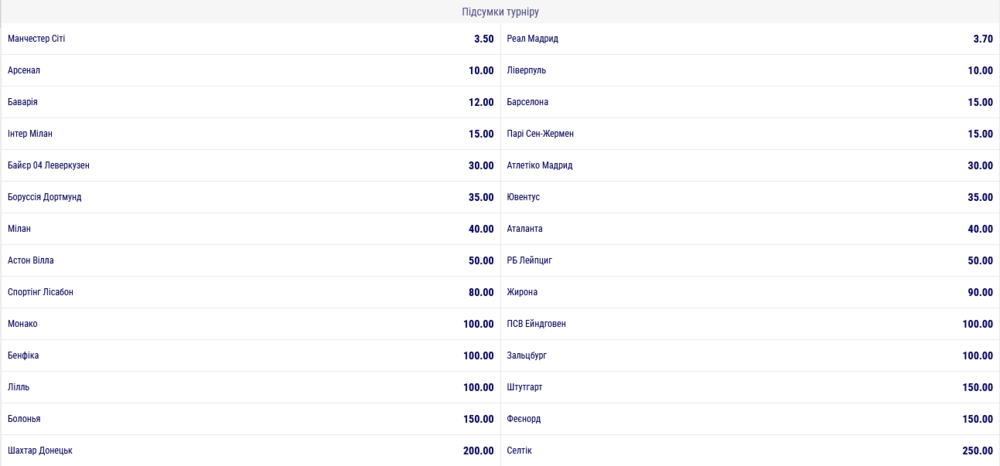Collapse the Підсумки турніру header
The height and width of the screenshot is (466, 1000).
tap(500, 11)
